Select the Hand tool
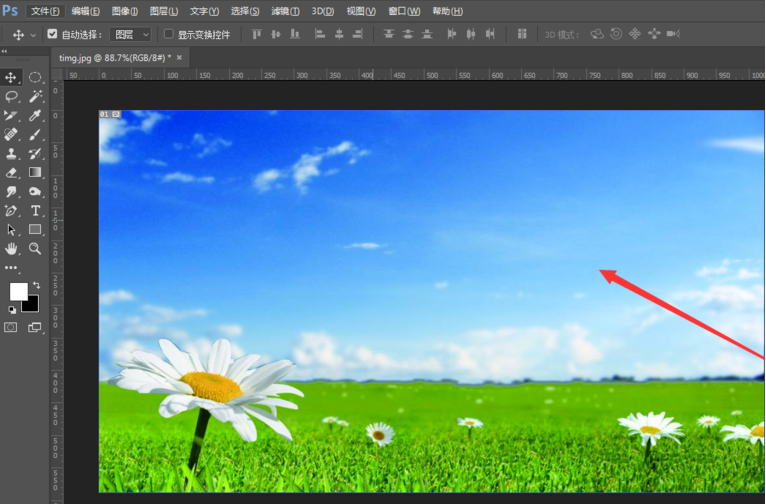The height and width of the screenshot is (504, 766). click(x=11, y=248)
